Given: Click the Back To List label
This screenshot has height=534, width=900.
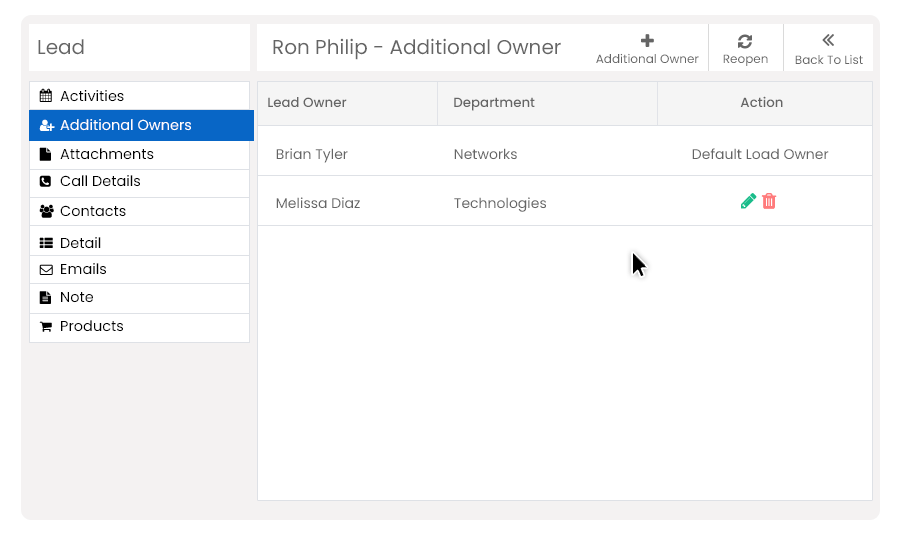Looking at the screenshot, I should click(828, 60).
